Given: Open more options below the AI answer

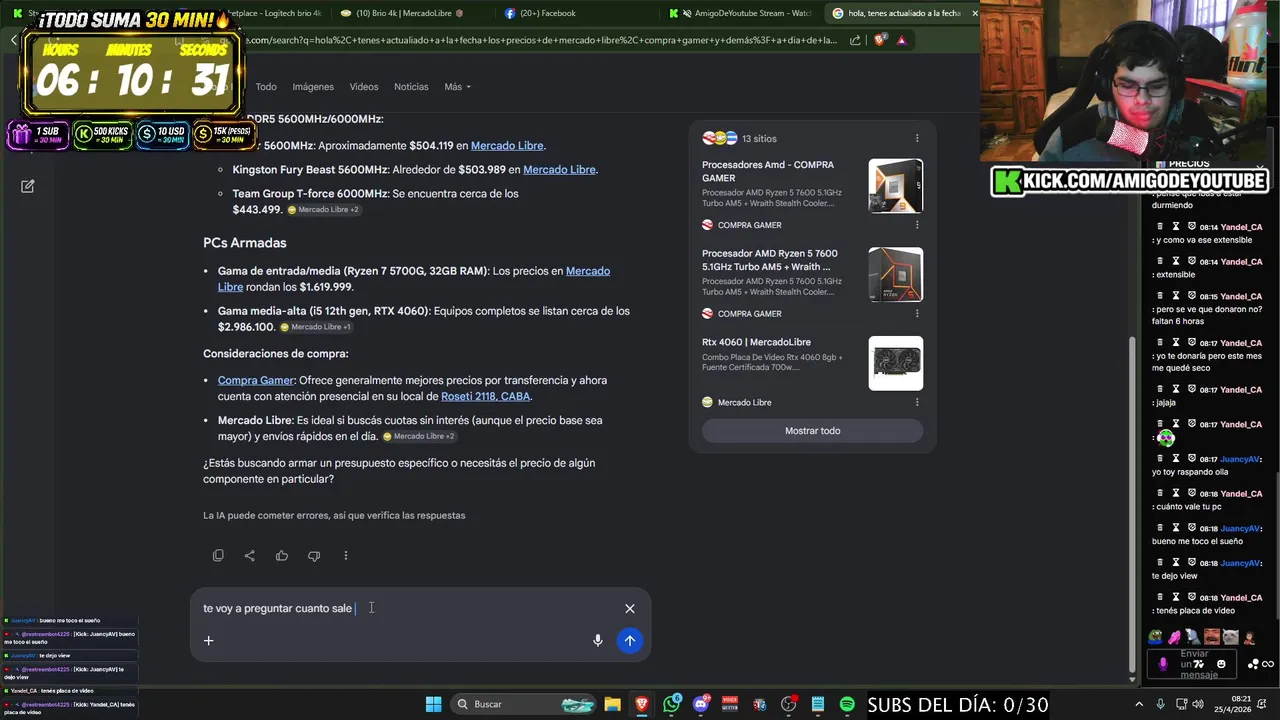Looking at the screenshot, I should (x=346, y=556).
